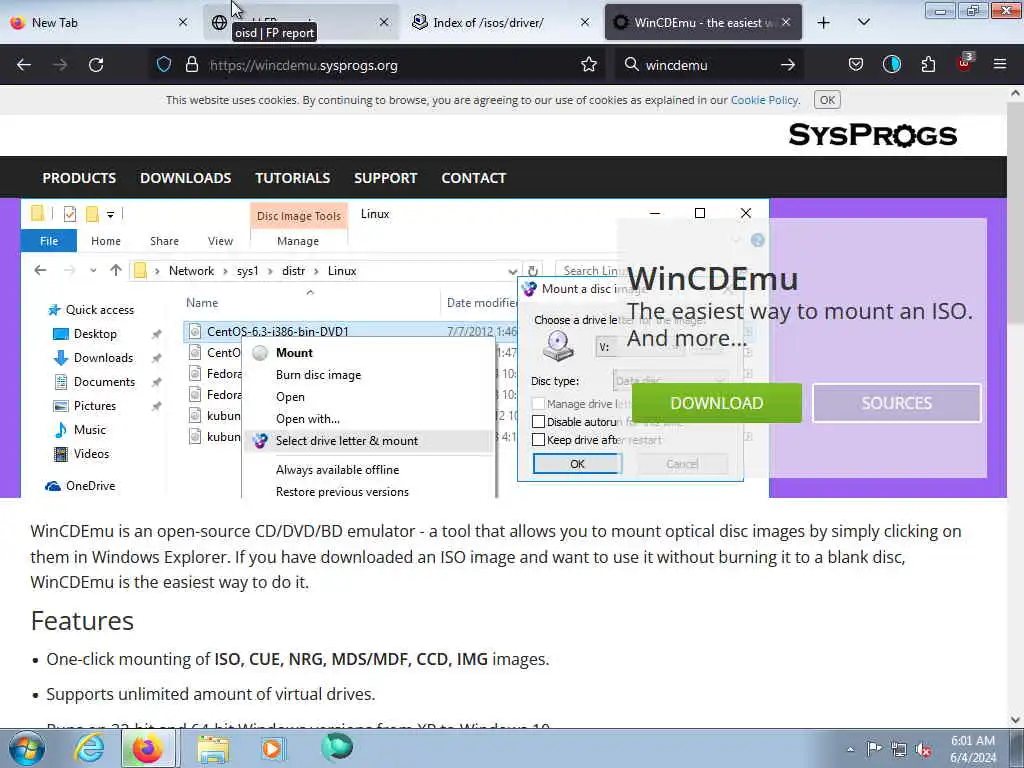Open Windows Media Player taskbar icon
This screenshot has height=768, width=1024.
272,749
